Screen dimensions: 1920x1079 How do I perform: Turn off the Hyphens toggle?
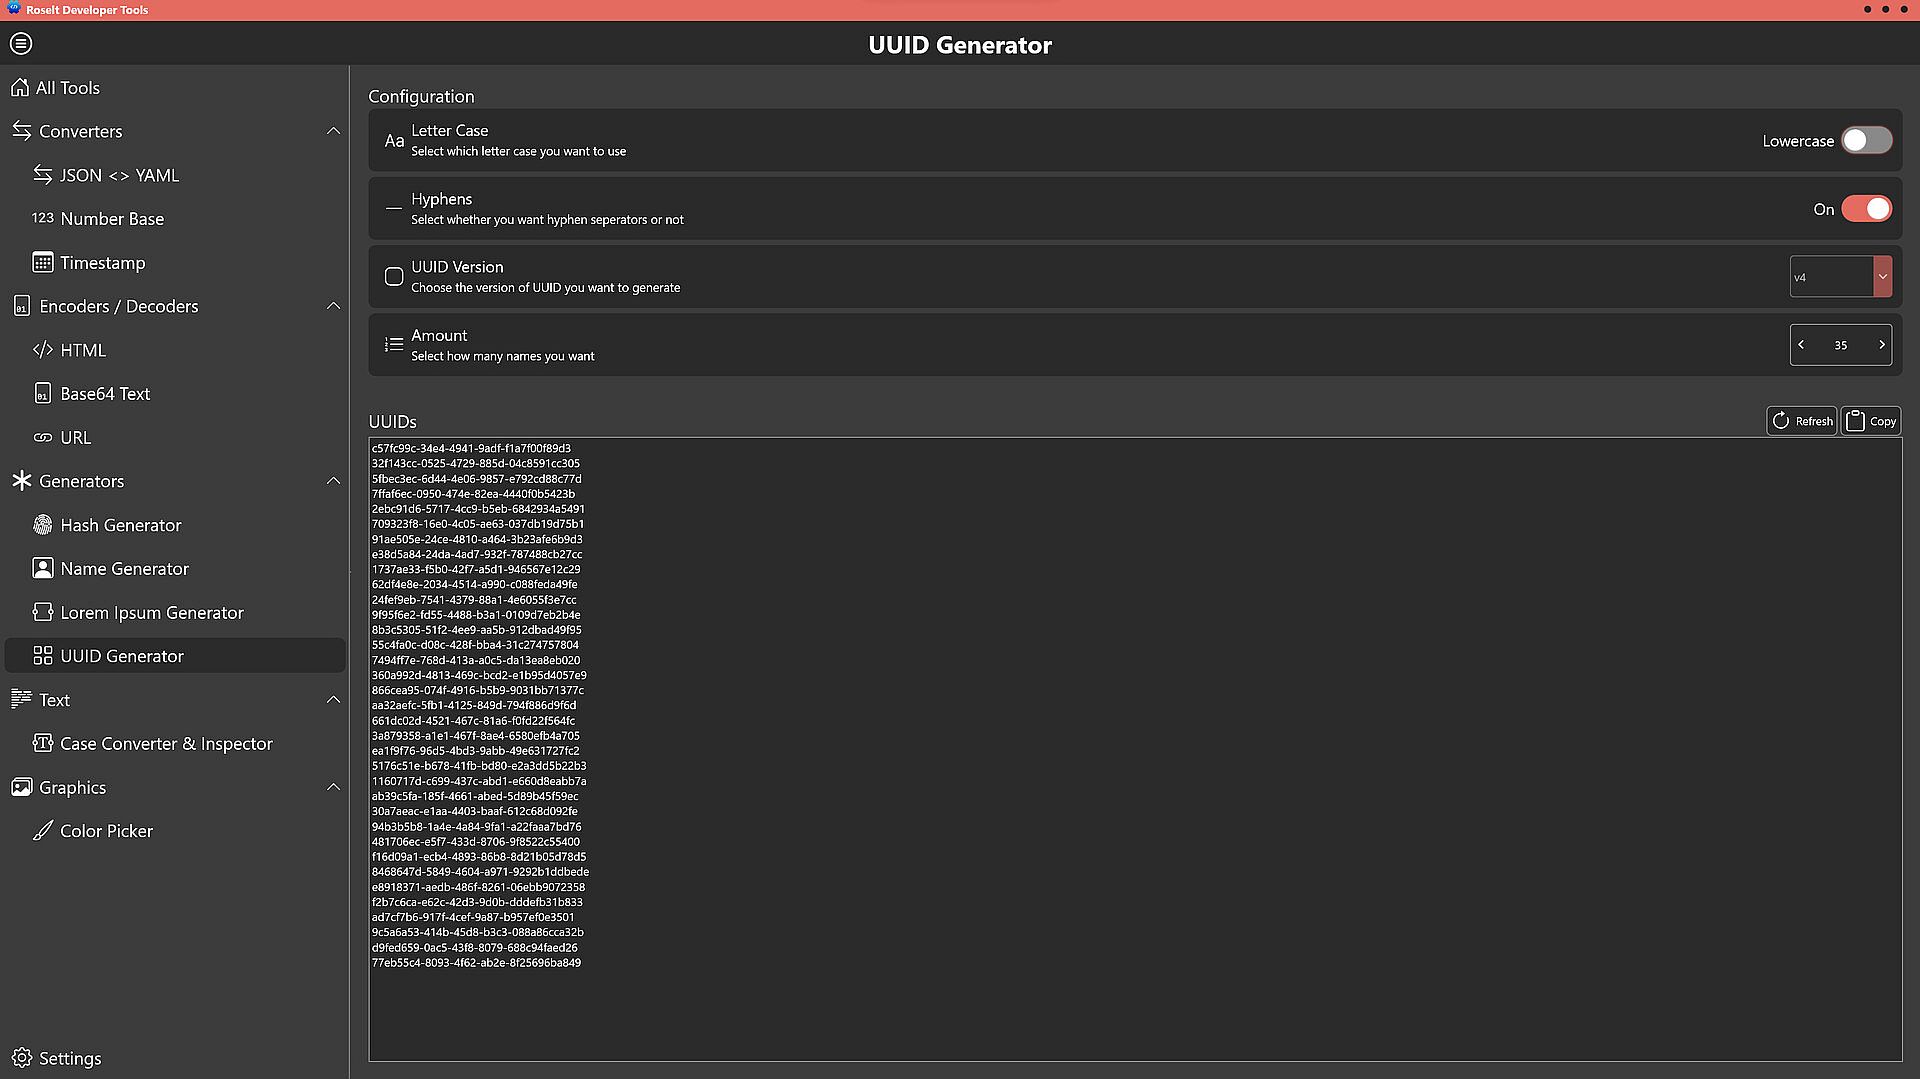pyautogui.click(x=1866, y=209)
